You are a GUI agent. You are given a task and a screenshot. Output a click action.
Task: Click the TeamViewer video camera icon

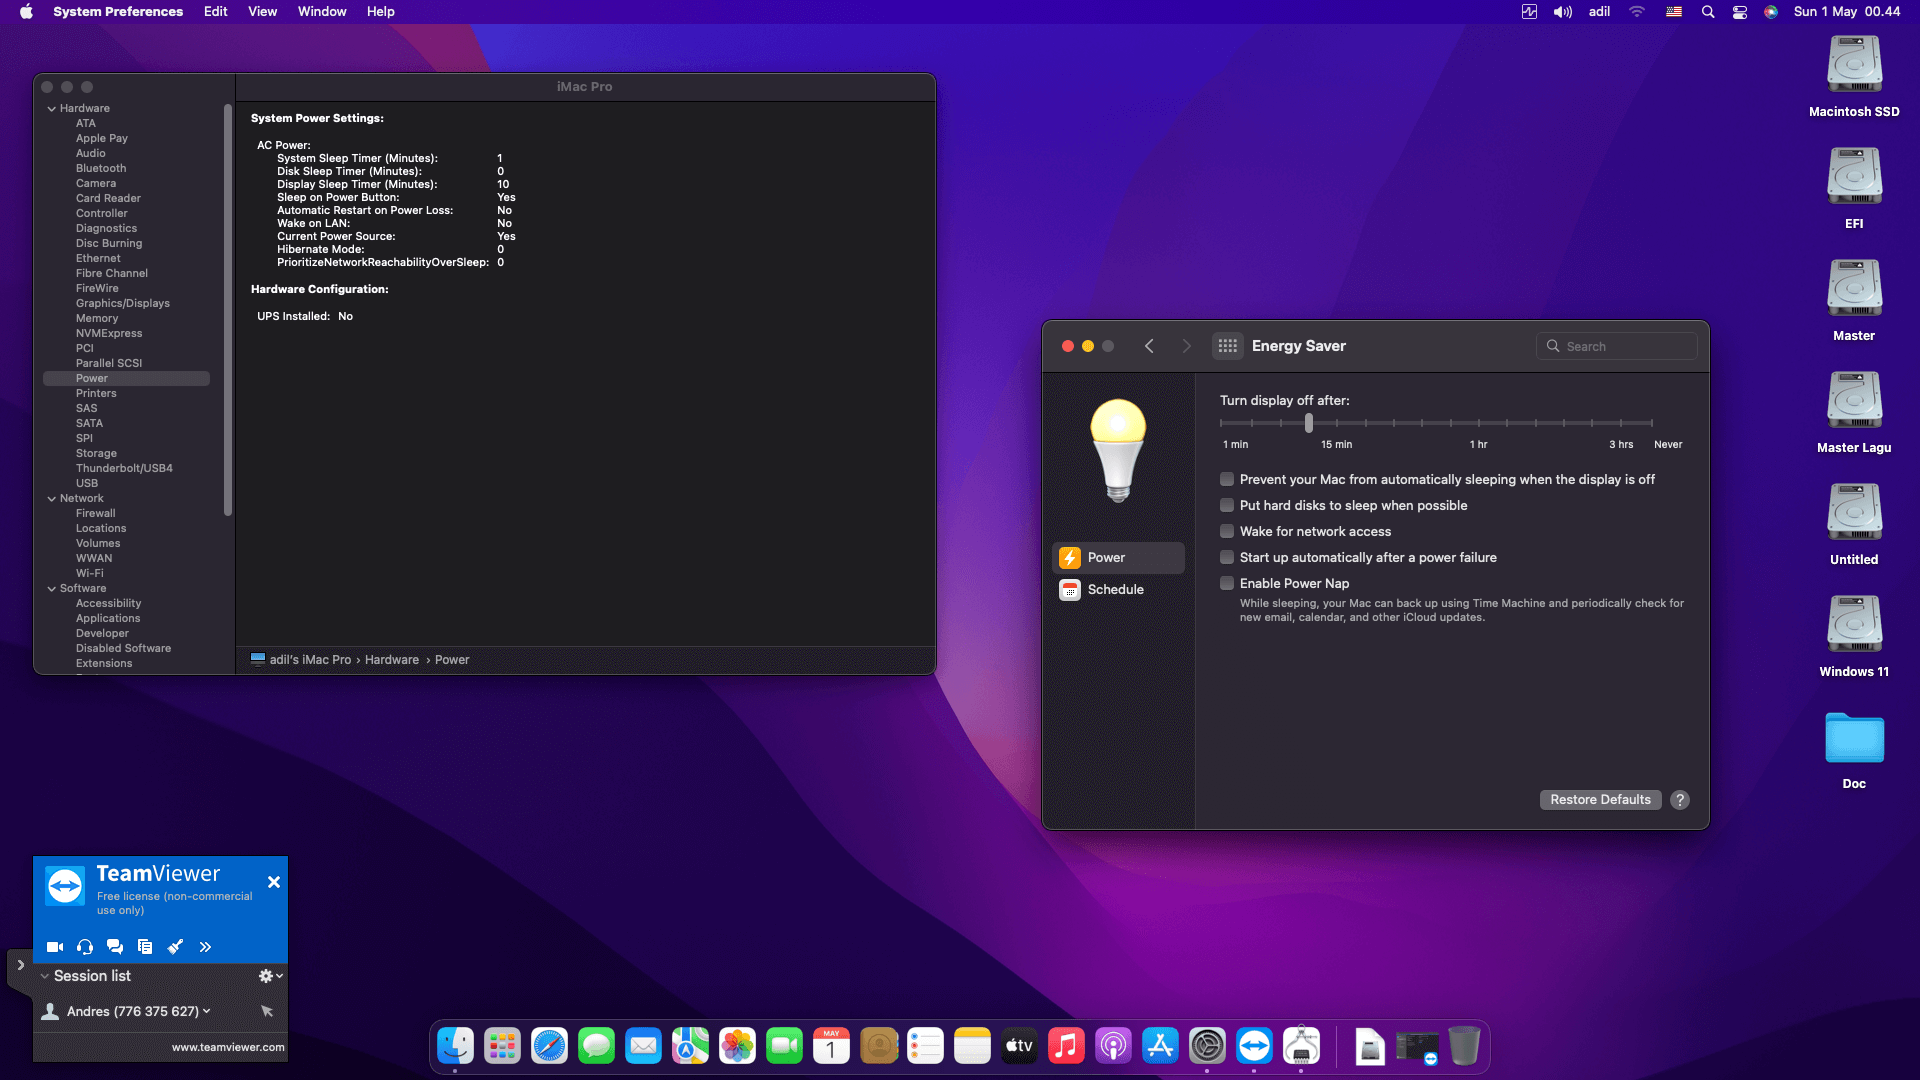tap(55, 947)
